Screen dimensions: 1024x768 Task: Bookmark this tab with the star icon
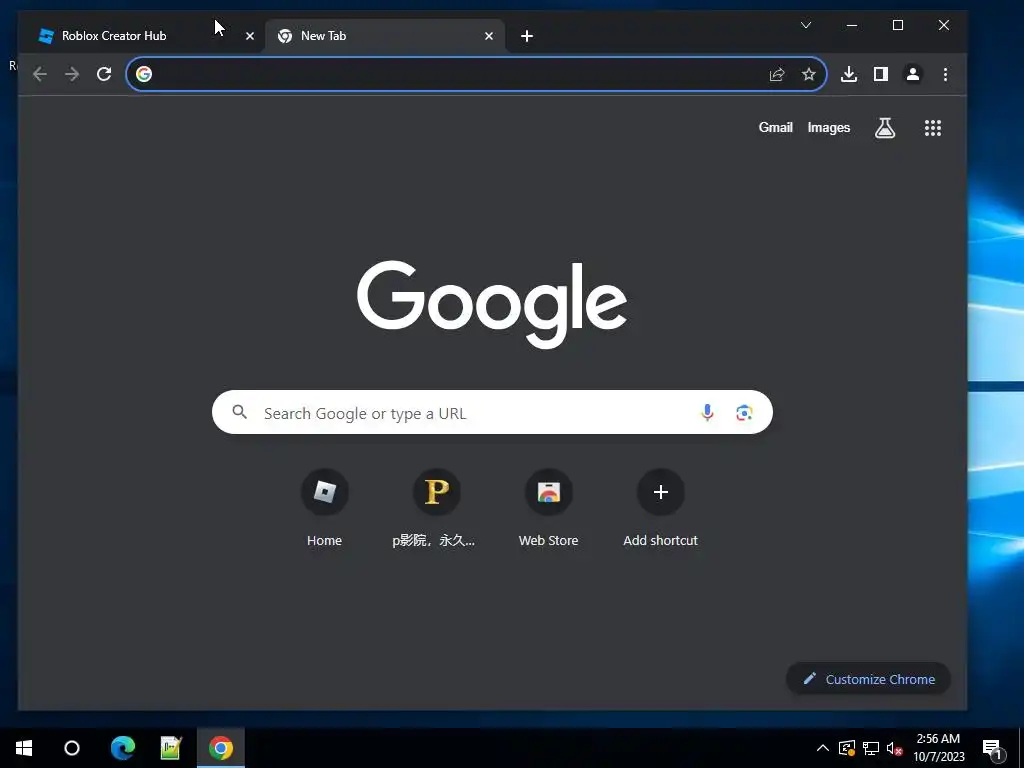tap(808, 74)
